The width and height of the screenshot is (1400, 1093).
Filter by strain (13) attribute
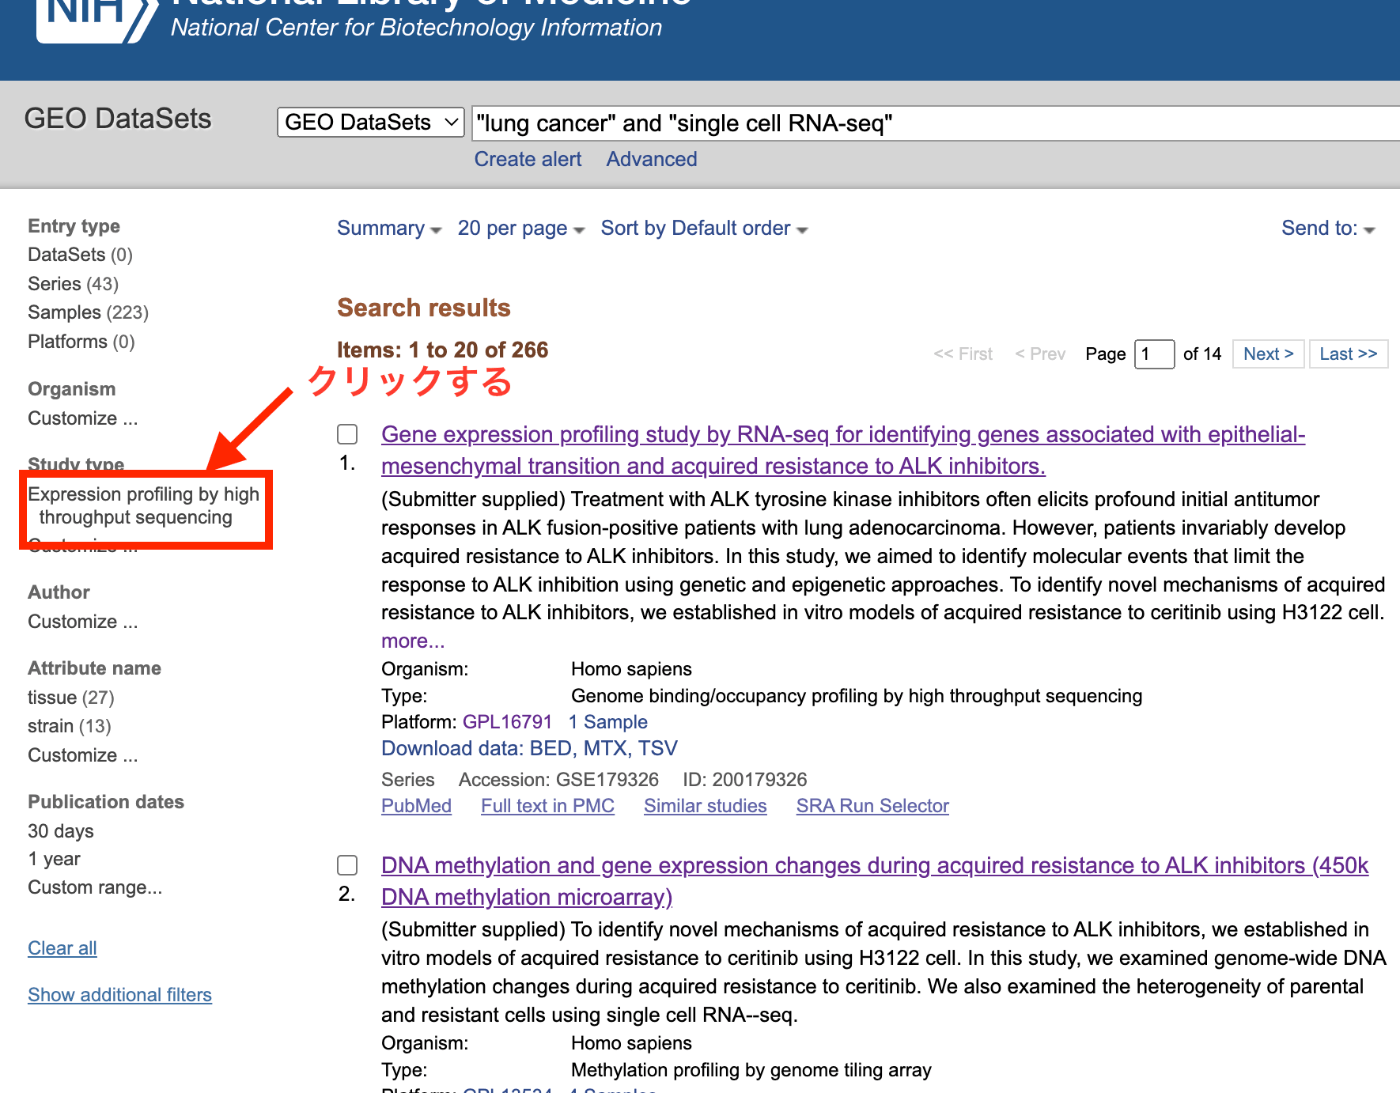click(x=69, y=726)
